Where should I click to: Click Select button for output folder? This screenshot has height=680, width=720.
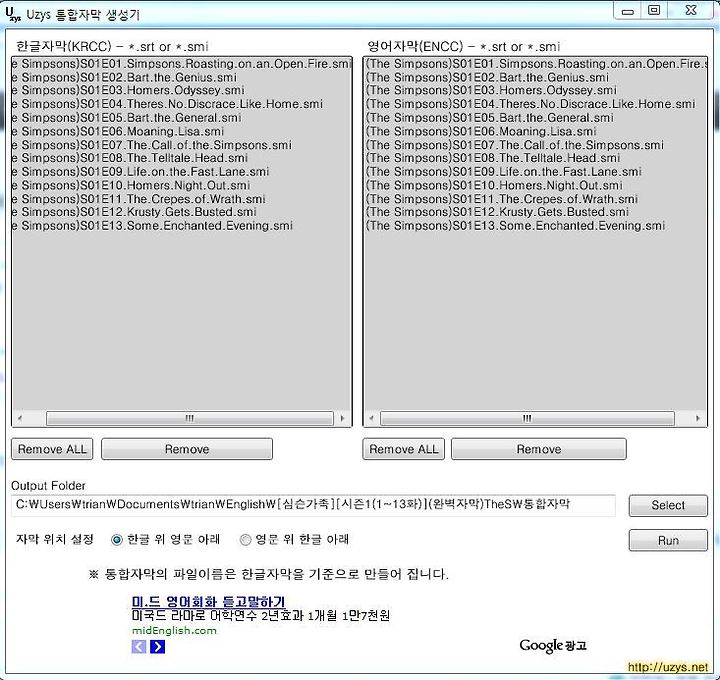[668, 506]
